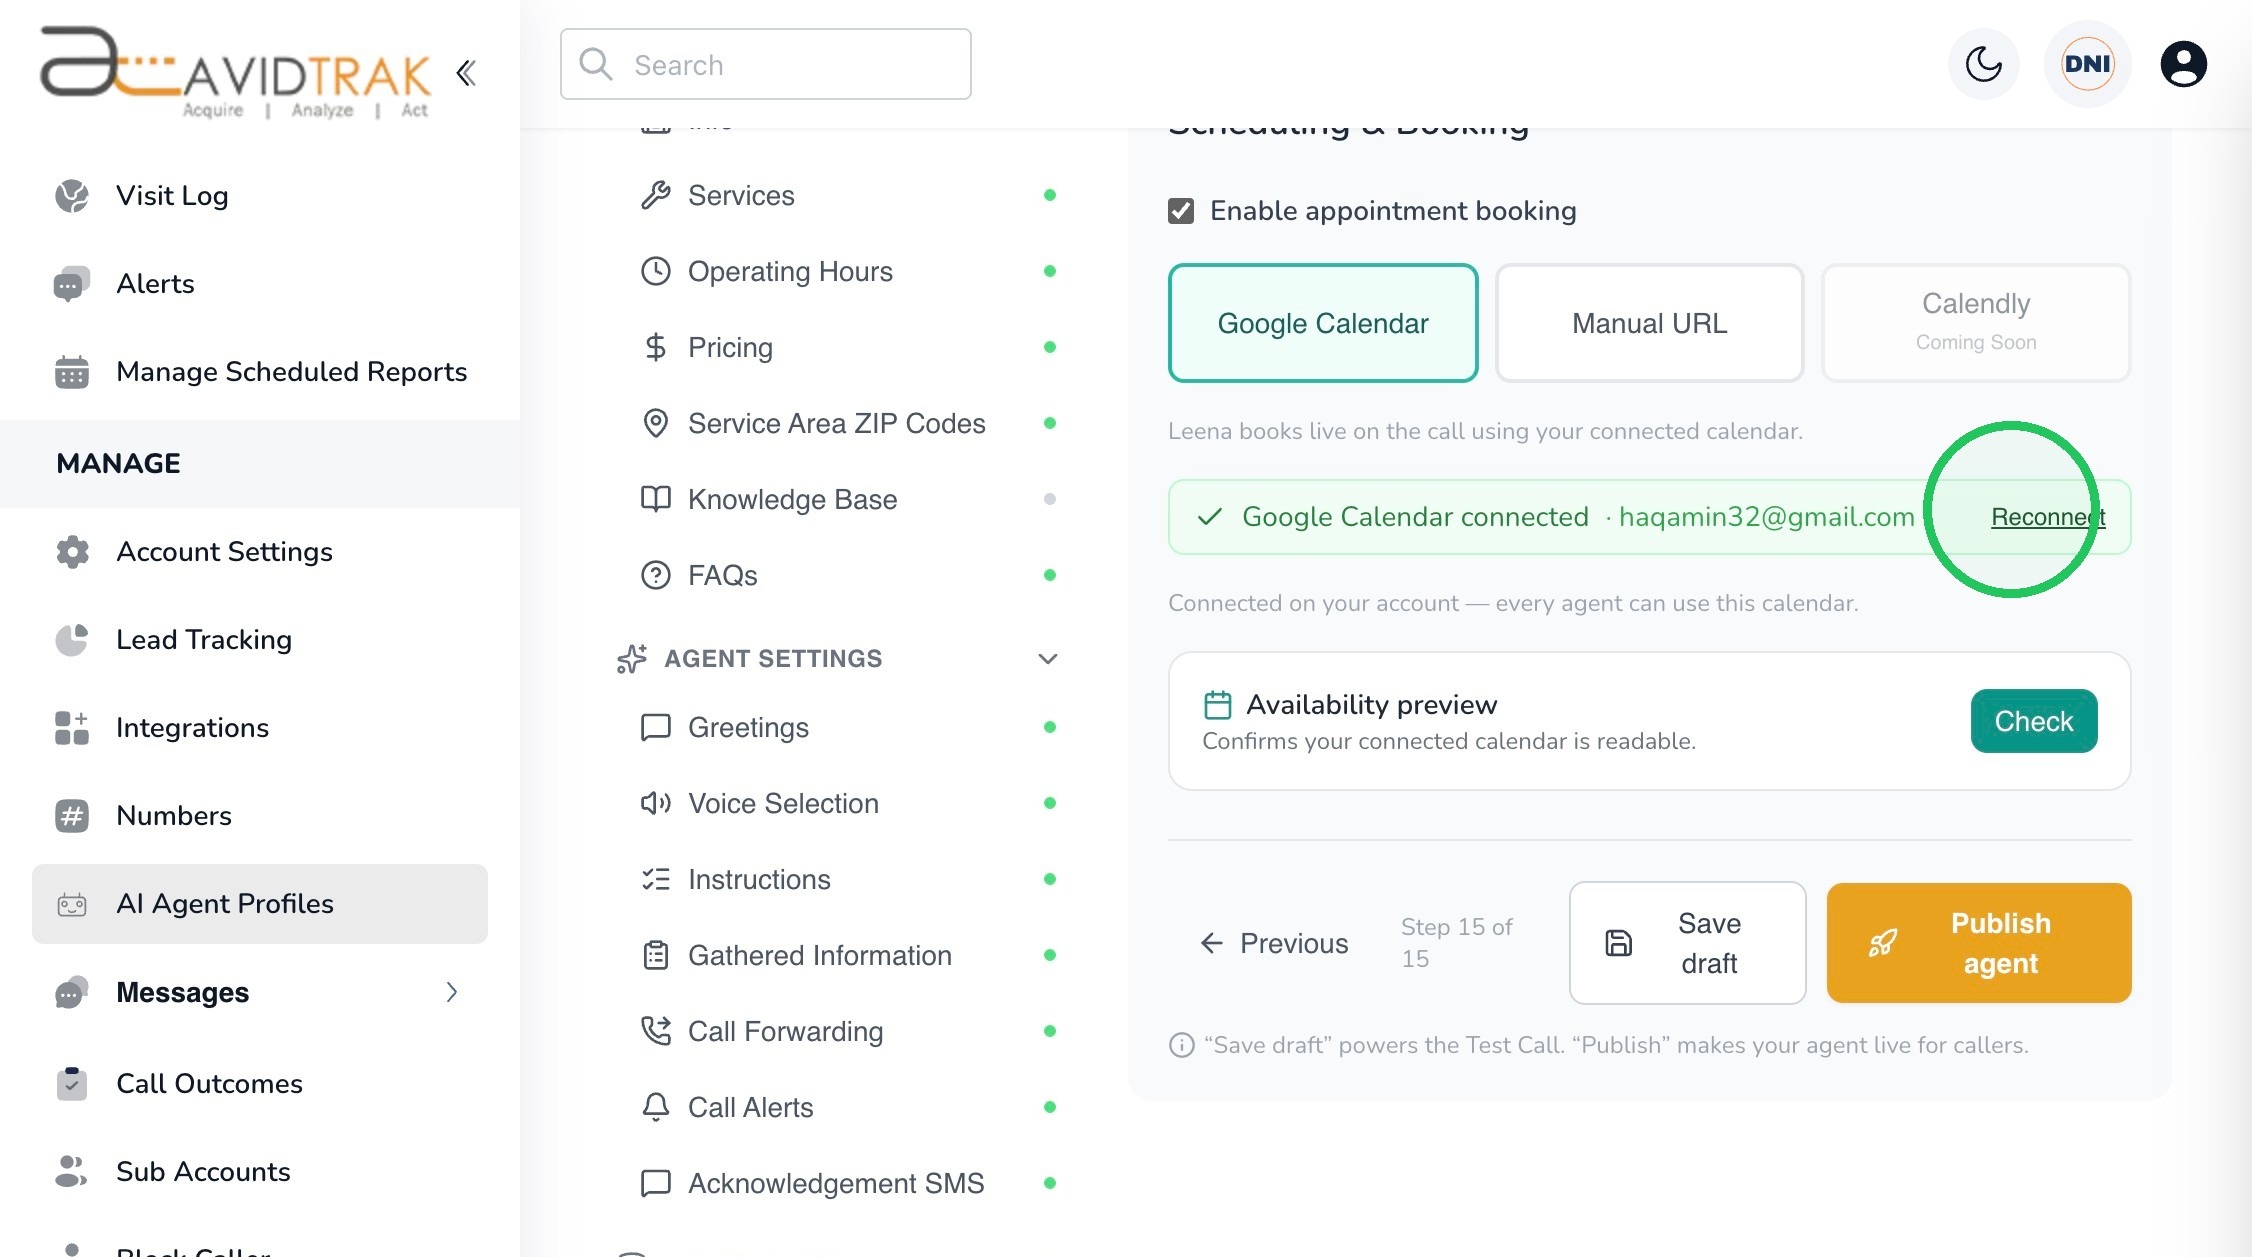
Task: Select the Google Calendar option
Action: point(1323,323)
